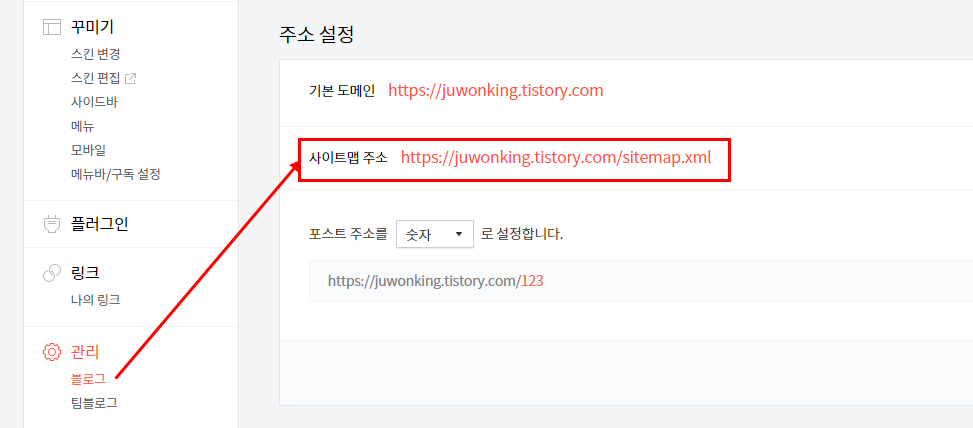The width and height of the screenshot is (973, 428).
Task: Click the 관리 gear icon
Action: [52, 352]
